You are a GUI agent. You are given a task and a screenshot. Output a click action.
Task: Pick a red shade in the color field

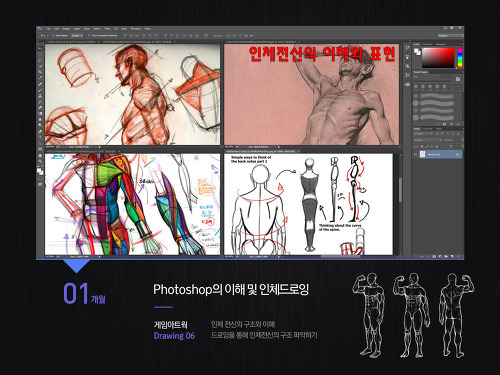(438, 58)
